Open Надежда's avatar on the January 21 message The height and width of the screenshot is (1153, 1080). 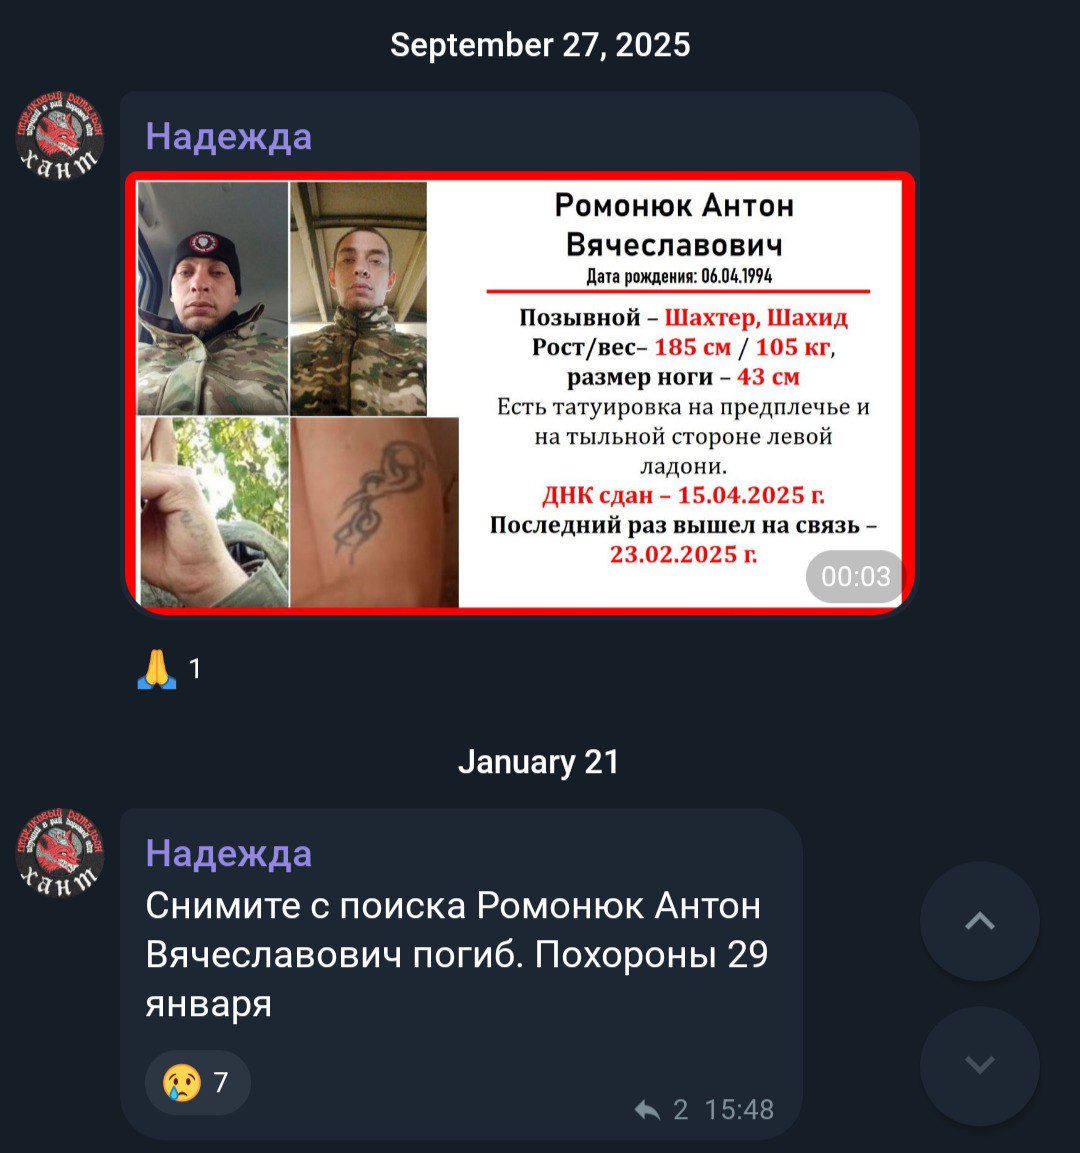60,853
